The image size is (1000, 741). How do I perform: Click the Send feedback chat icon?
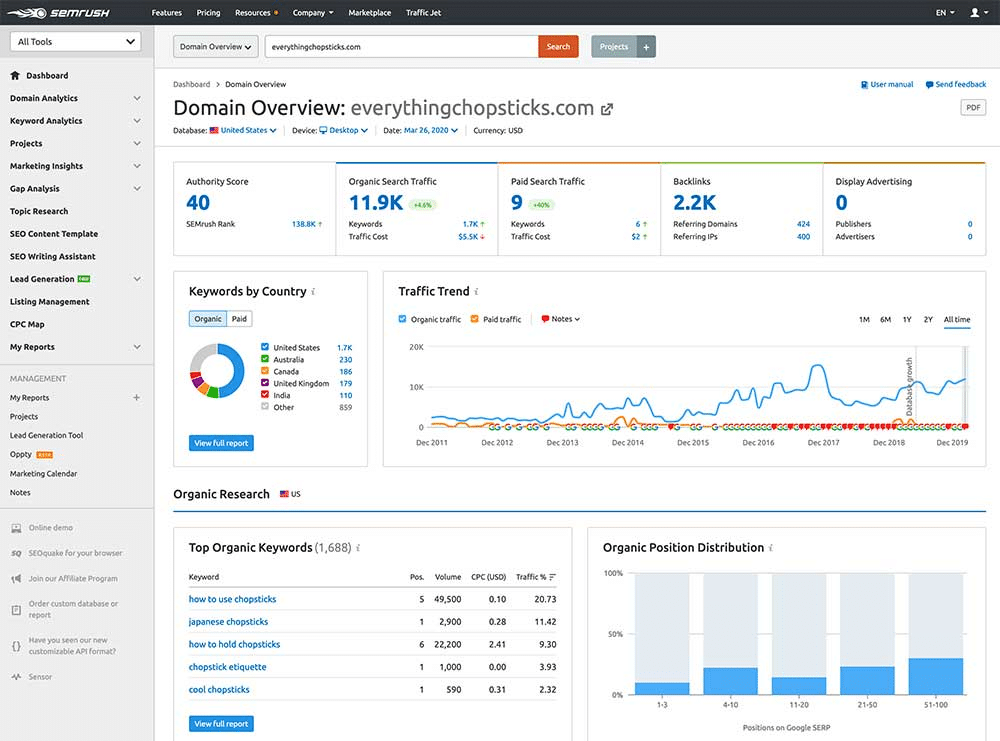tap(929, 84)
